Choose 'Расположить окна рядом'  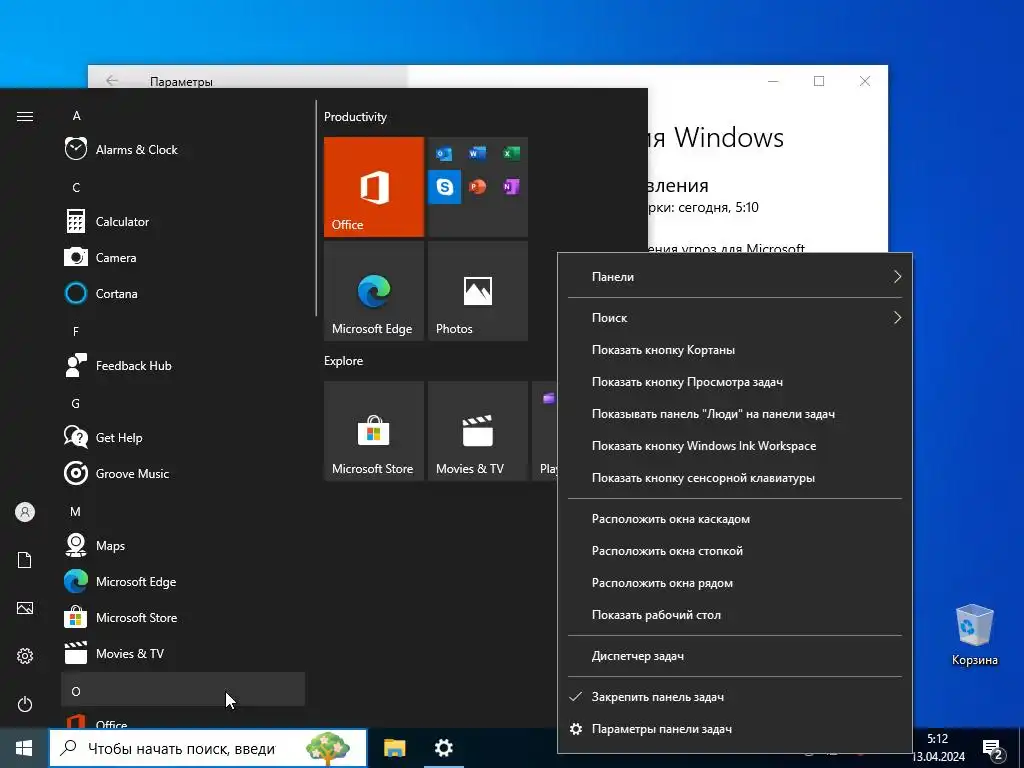[x=735, y=583]
